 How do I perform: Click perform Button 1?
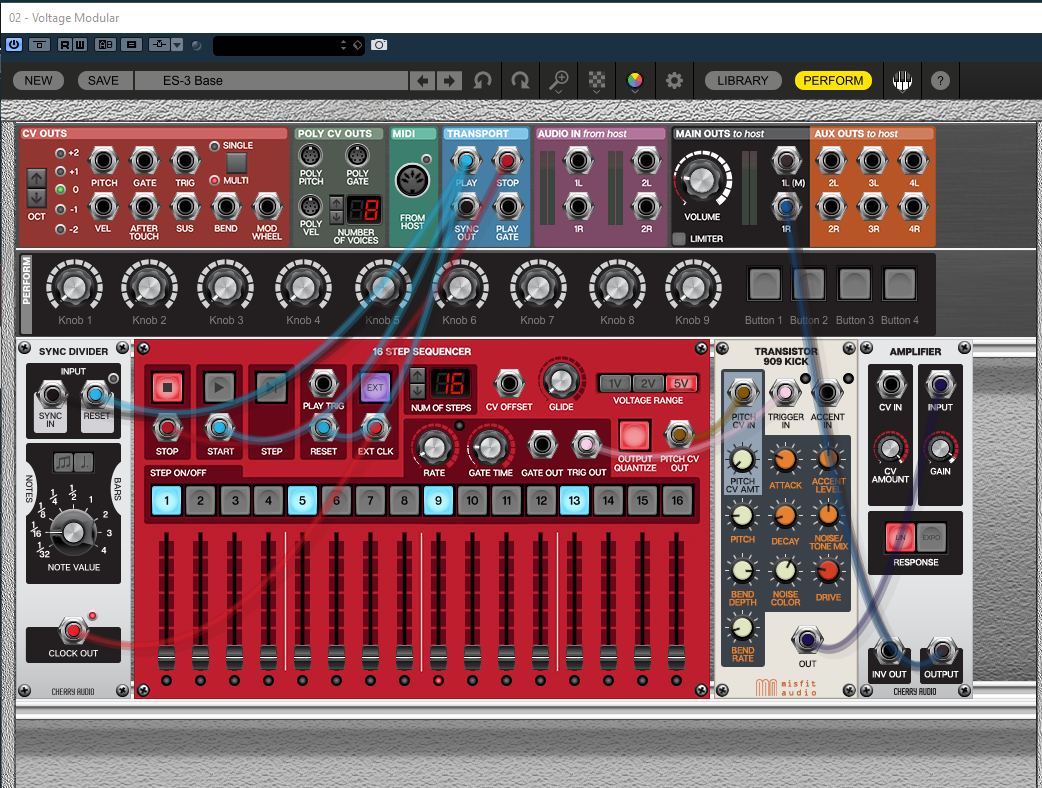pos(764,284)
